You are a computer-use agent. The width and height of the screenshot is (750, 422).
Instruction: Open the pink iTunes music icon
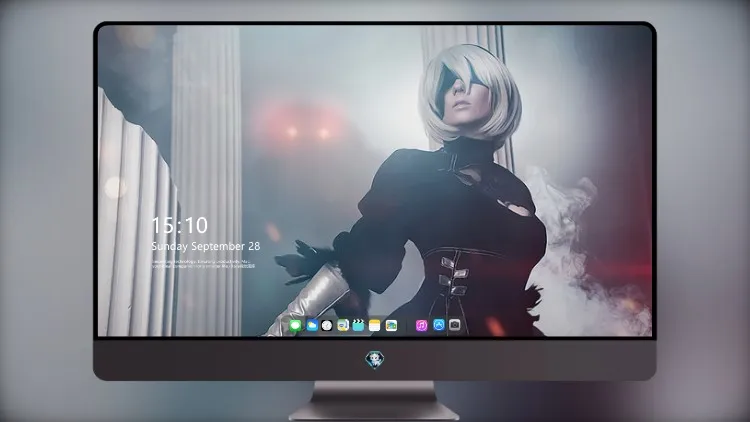(x=421, y=326)
